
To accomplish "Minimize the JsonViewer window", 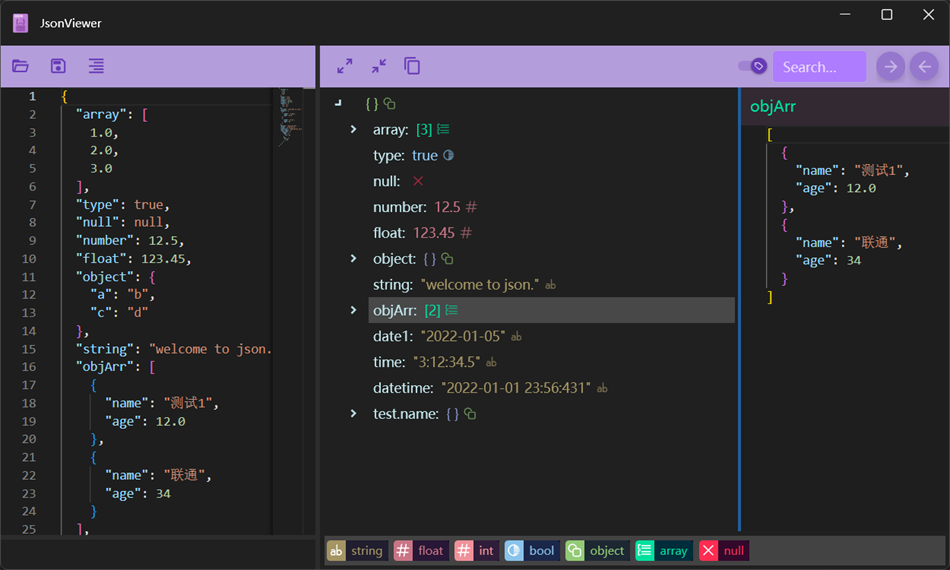I will point(845,15).
